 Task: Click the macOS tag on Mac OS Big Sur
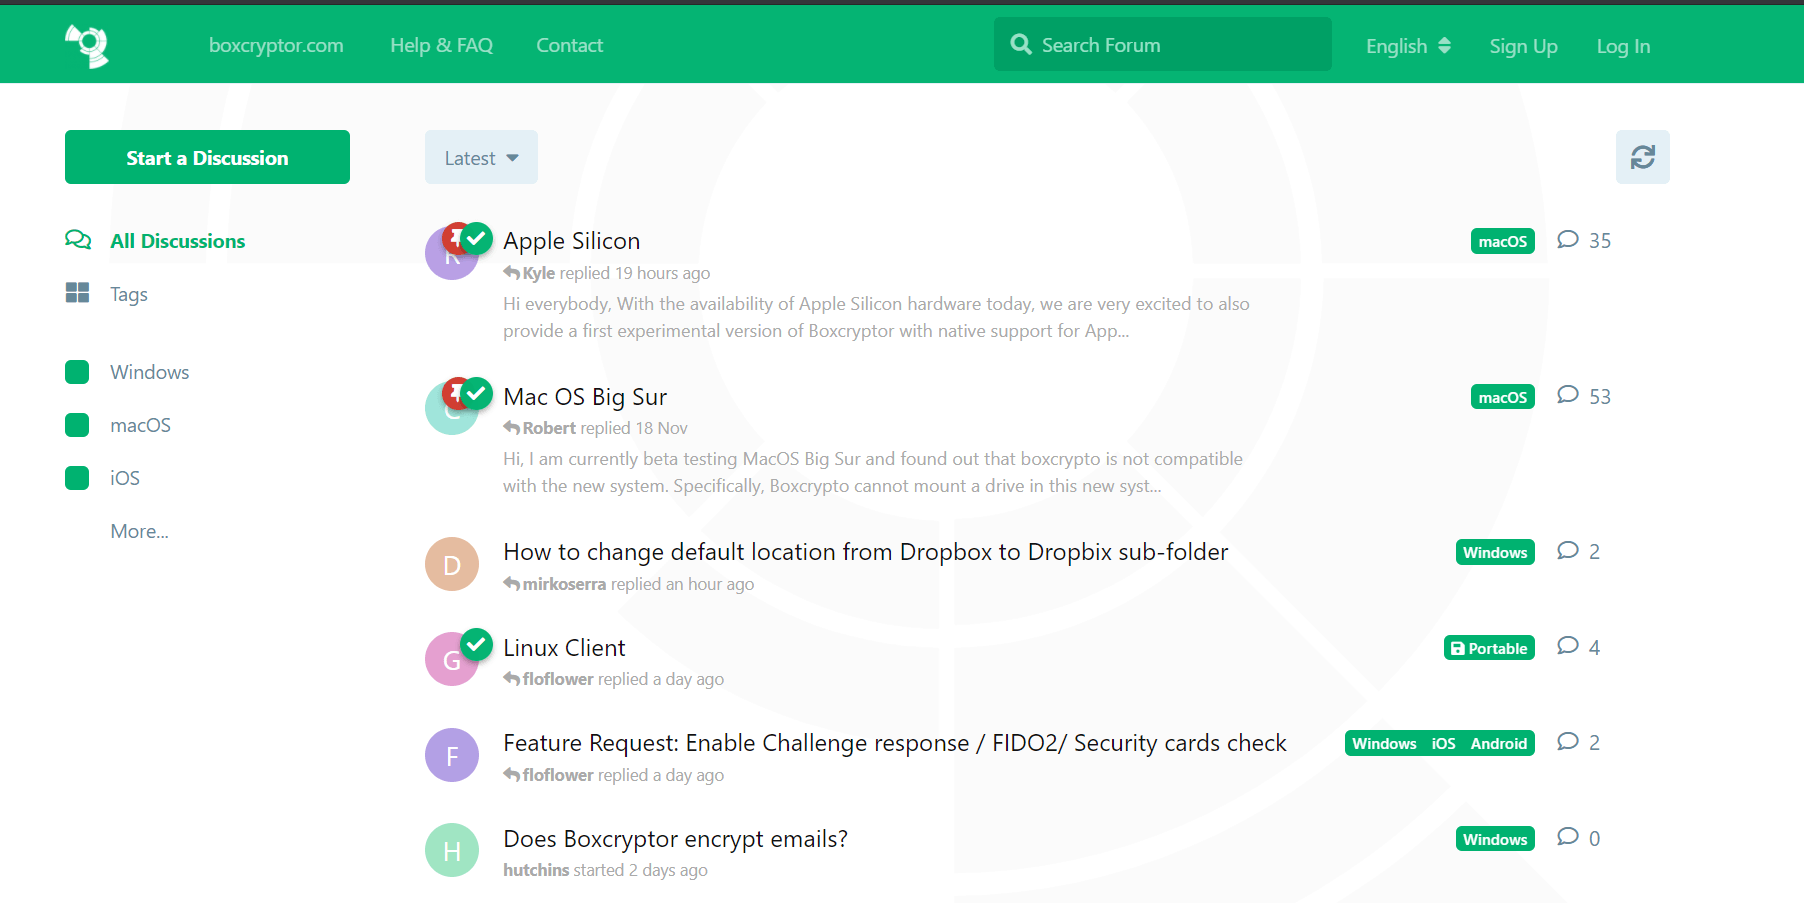(1503, 397)
